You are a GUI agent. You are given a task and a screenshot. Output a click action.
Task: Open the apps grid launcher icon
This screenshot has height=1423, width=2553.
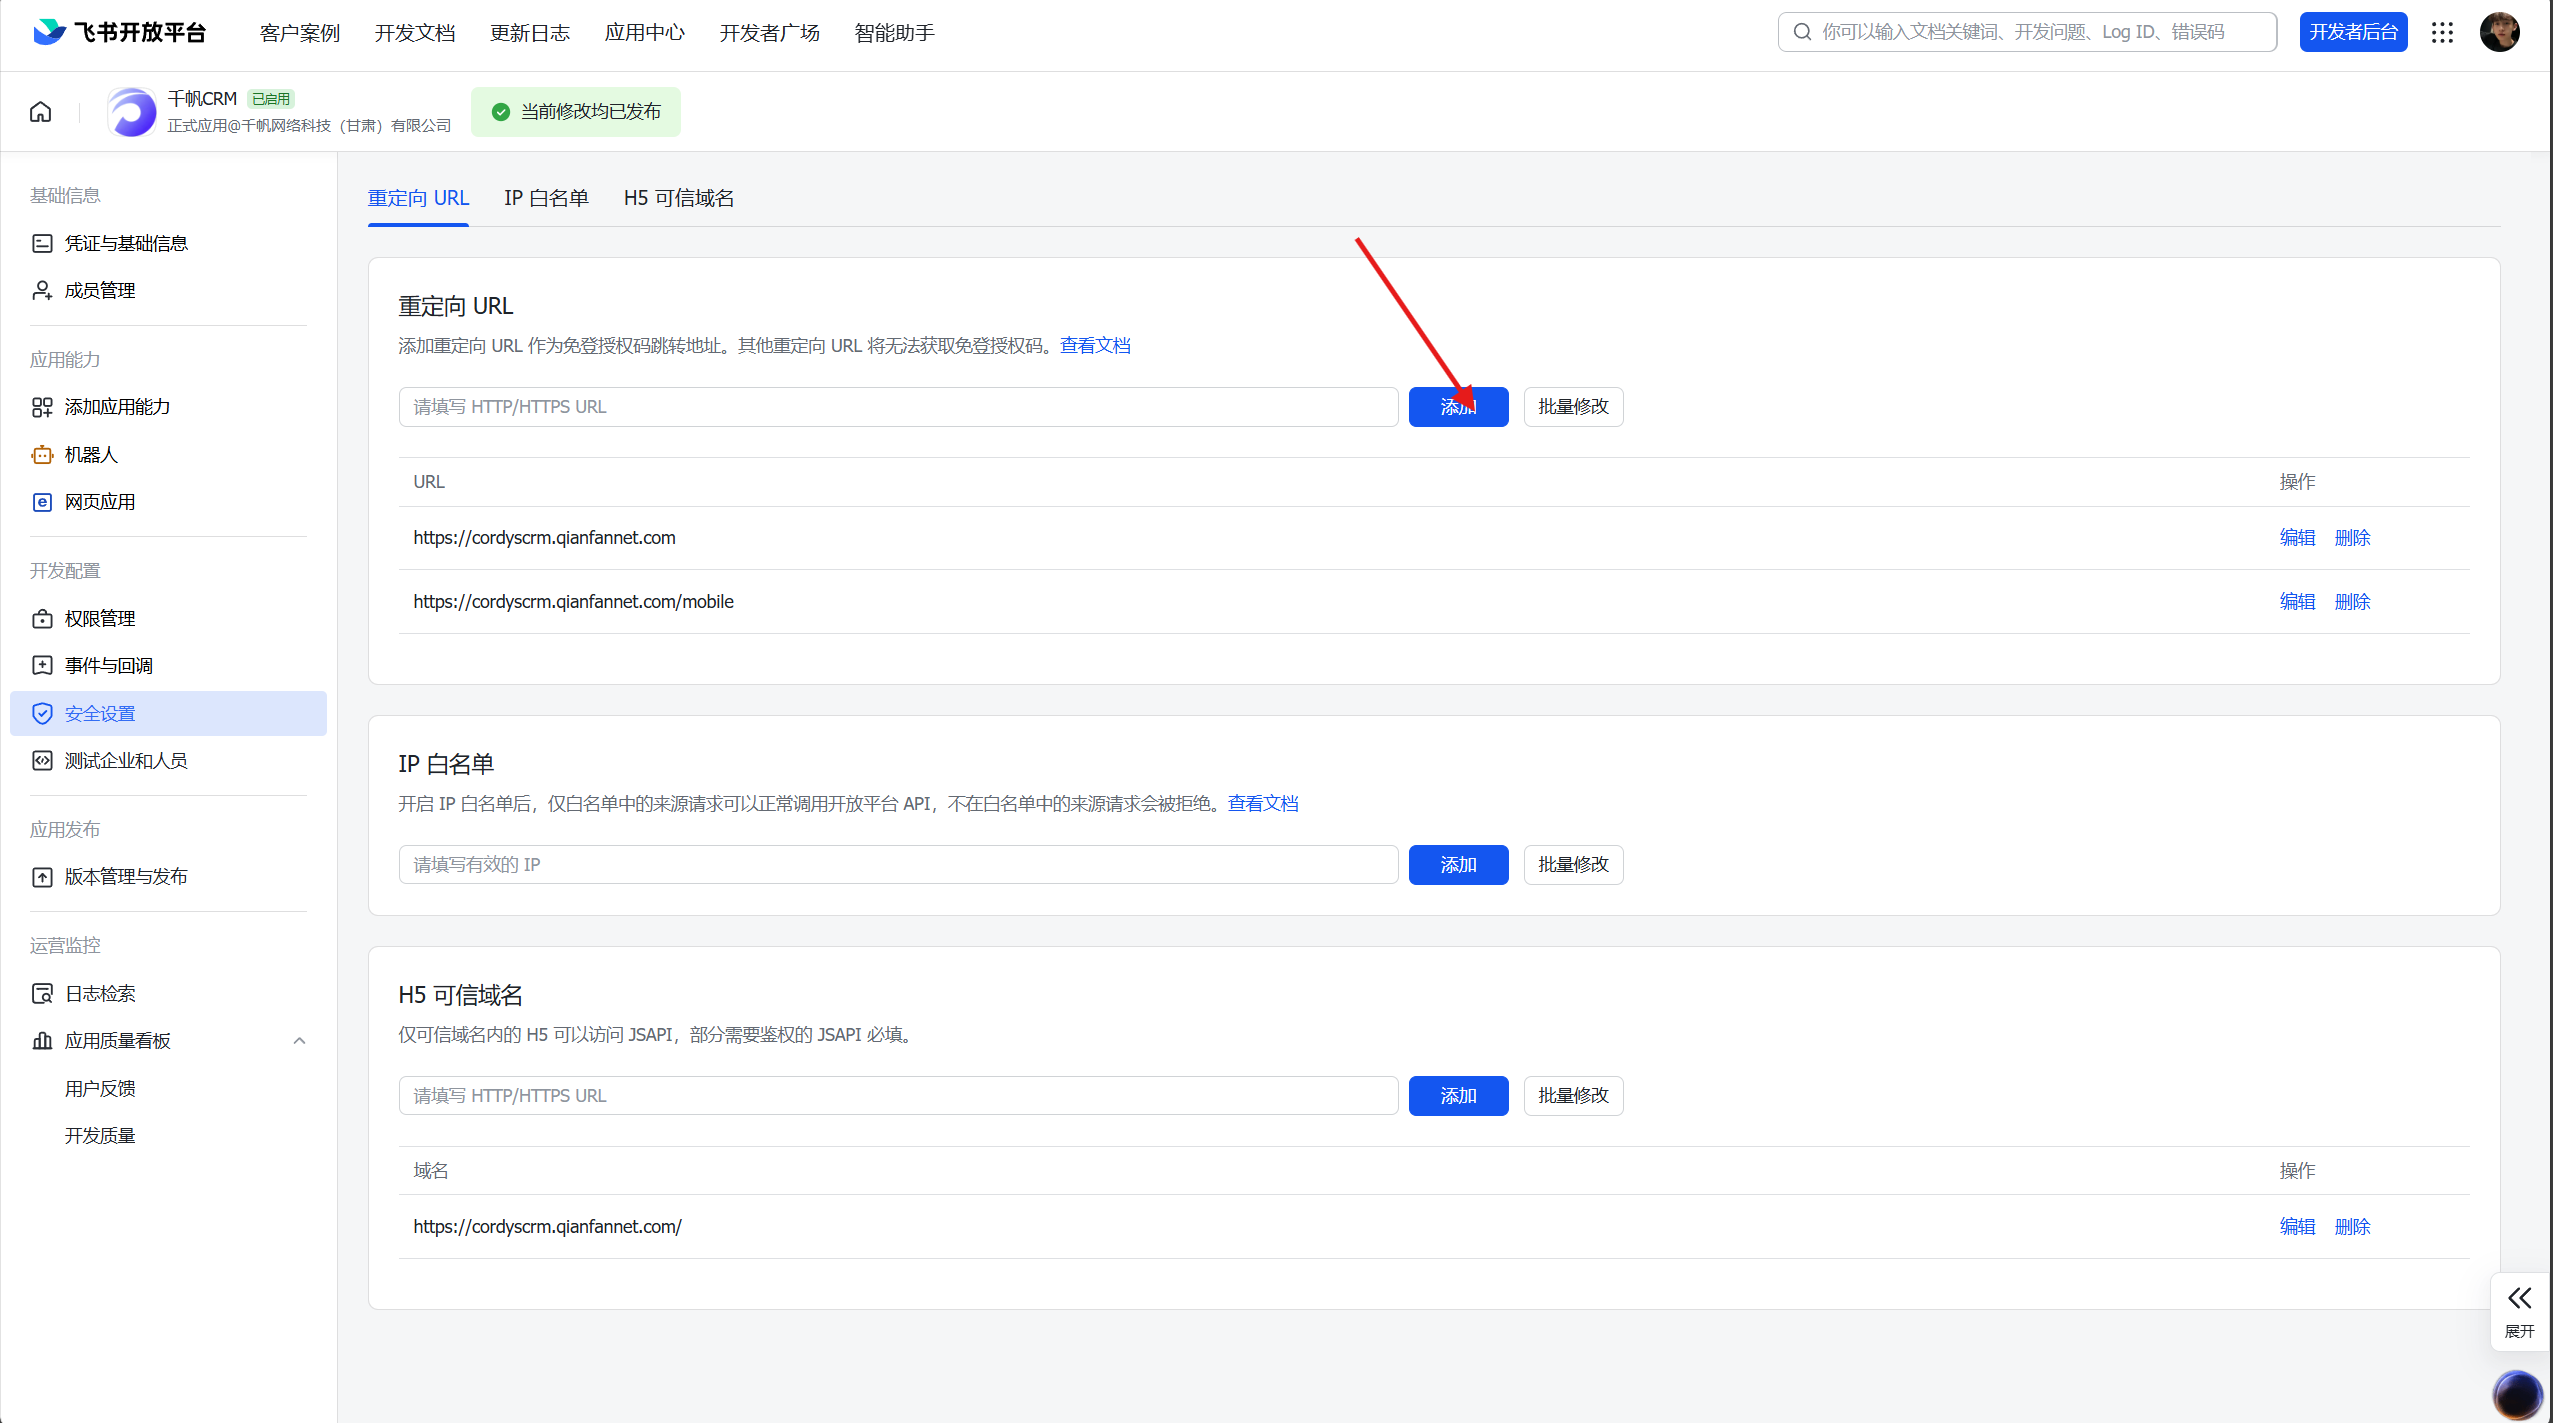pos(2442,32)
